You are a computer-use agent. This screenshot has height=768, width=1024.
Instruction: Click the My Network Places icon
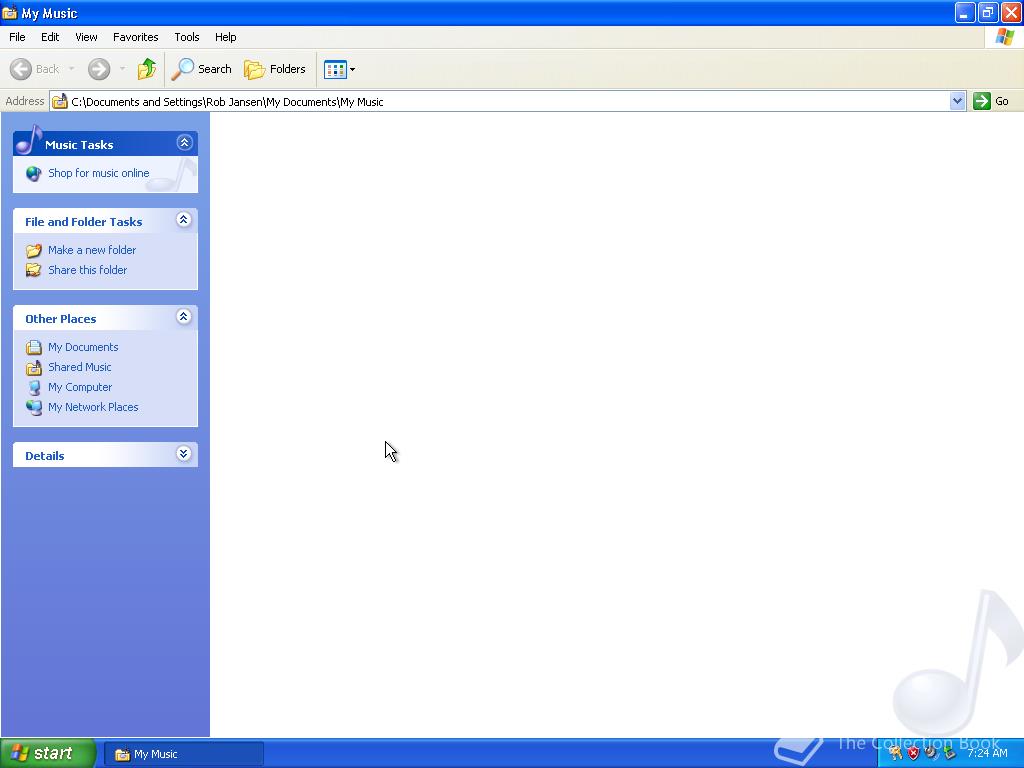pyautogui.click(x=33, y=407)
